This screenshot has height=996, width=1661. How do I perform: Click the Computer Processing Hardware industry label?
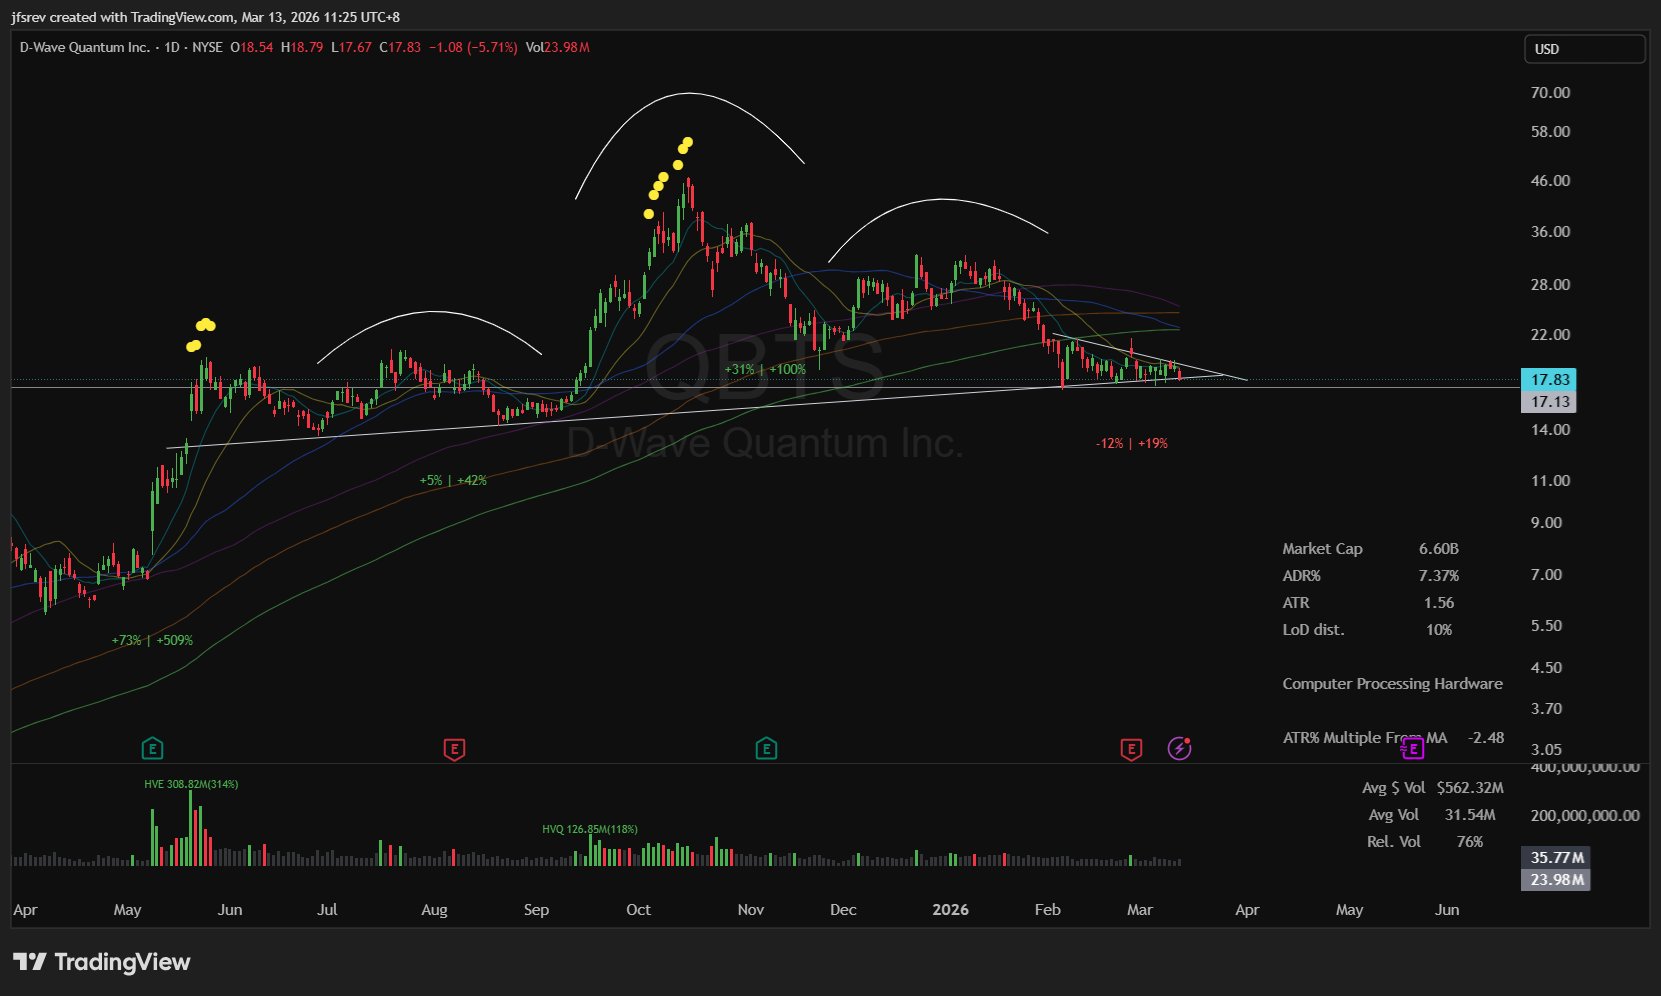(x=1392, y=684)
